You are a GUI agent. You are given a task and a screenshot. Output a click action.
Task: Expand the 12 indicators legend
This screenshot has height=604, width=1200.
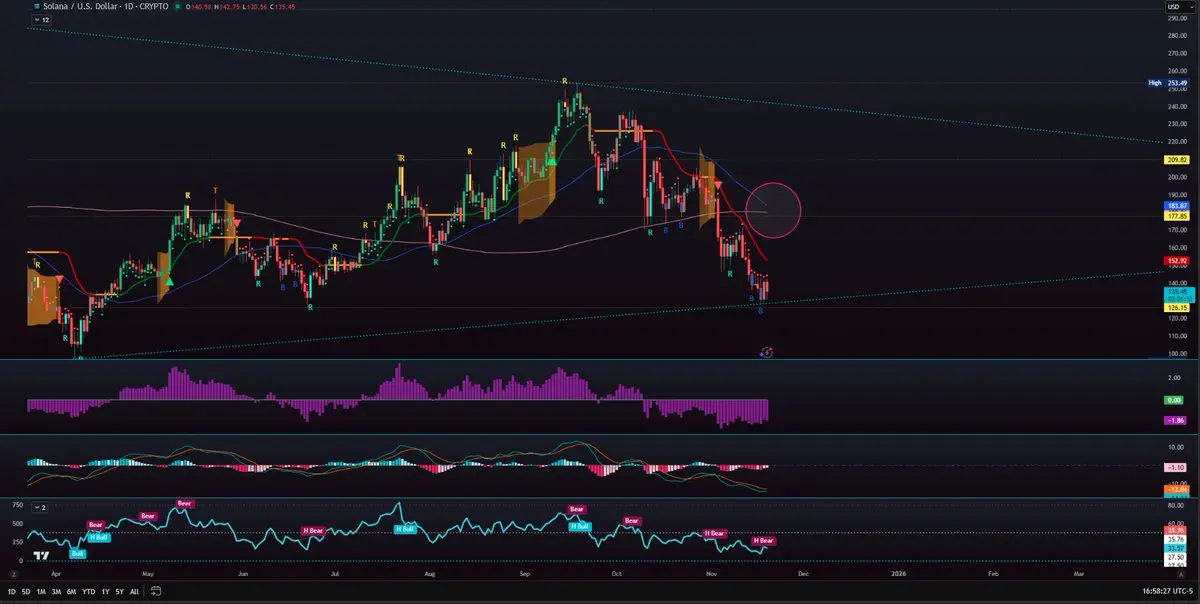tap(40, 20)
